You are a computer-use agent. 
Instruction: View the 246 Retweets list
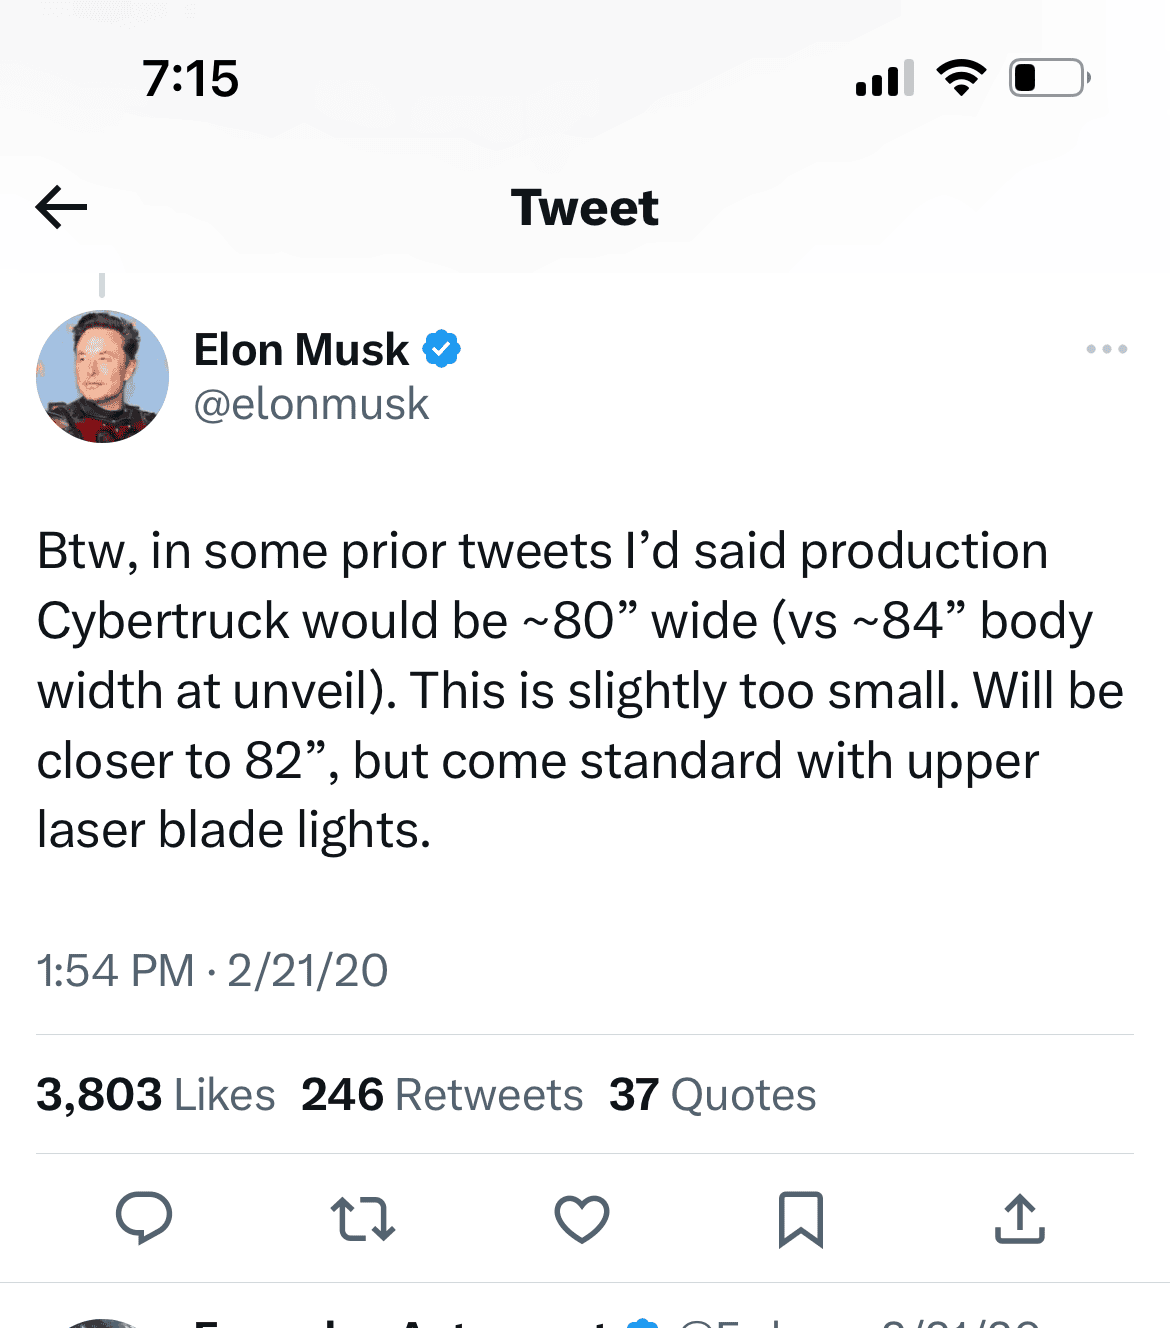point(442,1095)
